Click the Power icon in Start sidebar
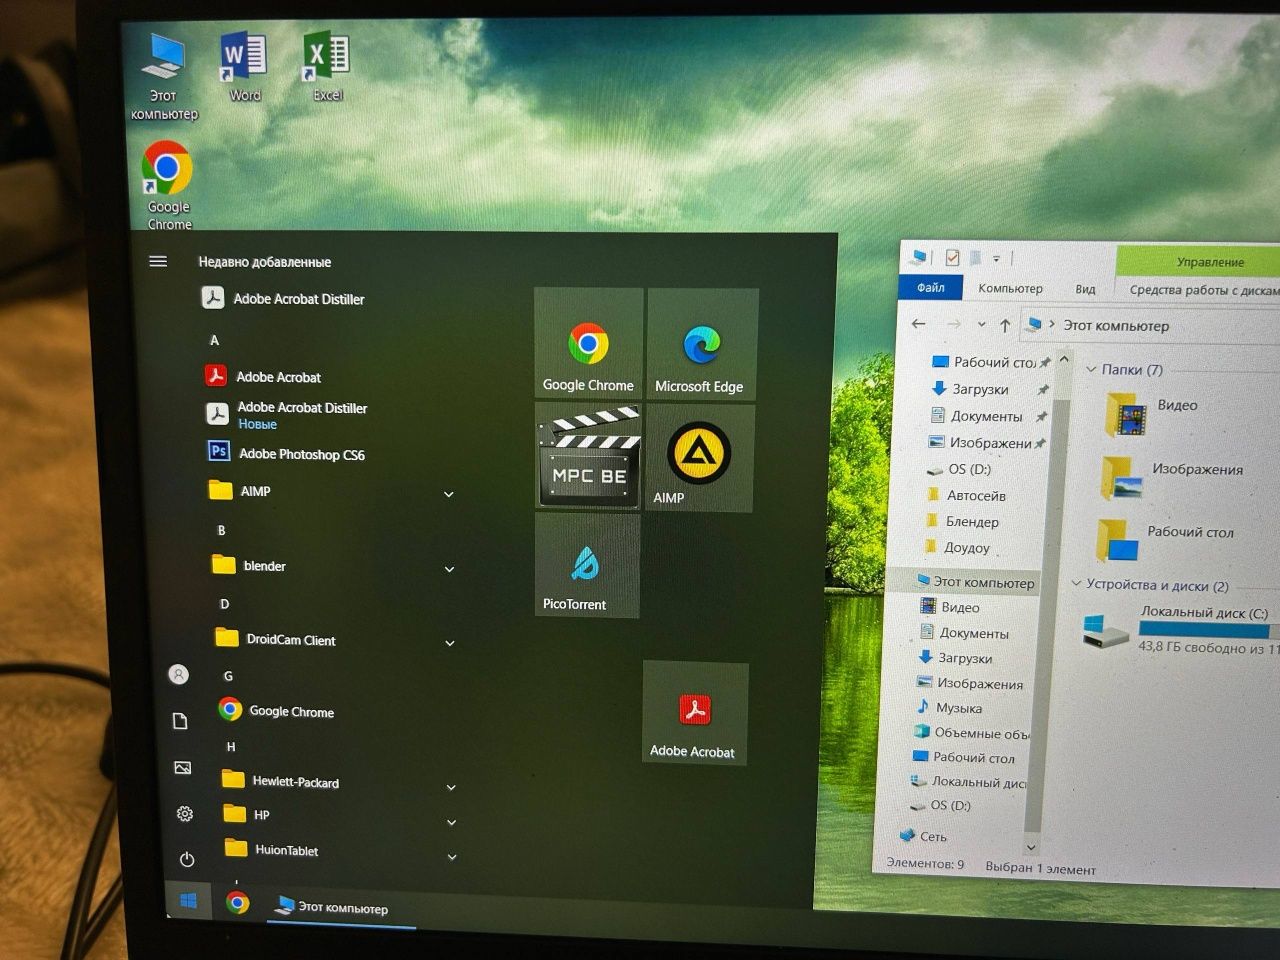Viewport: 1280px width, 960px height. click(187, 859)
